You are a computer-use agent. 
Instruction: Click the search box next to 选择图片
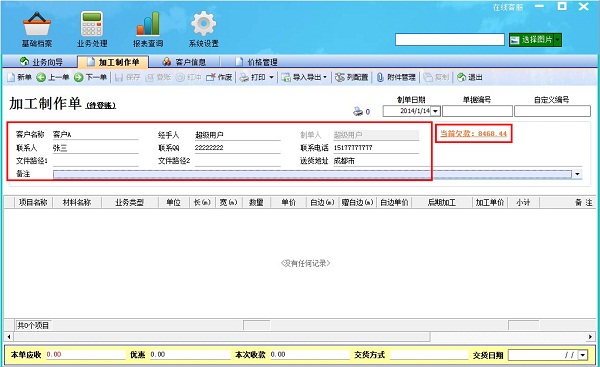(x=450, y=39)
